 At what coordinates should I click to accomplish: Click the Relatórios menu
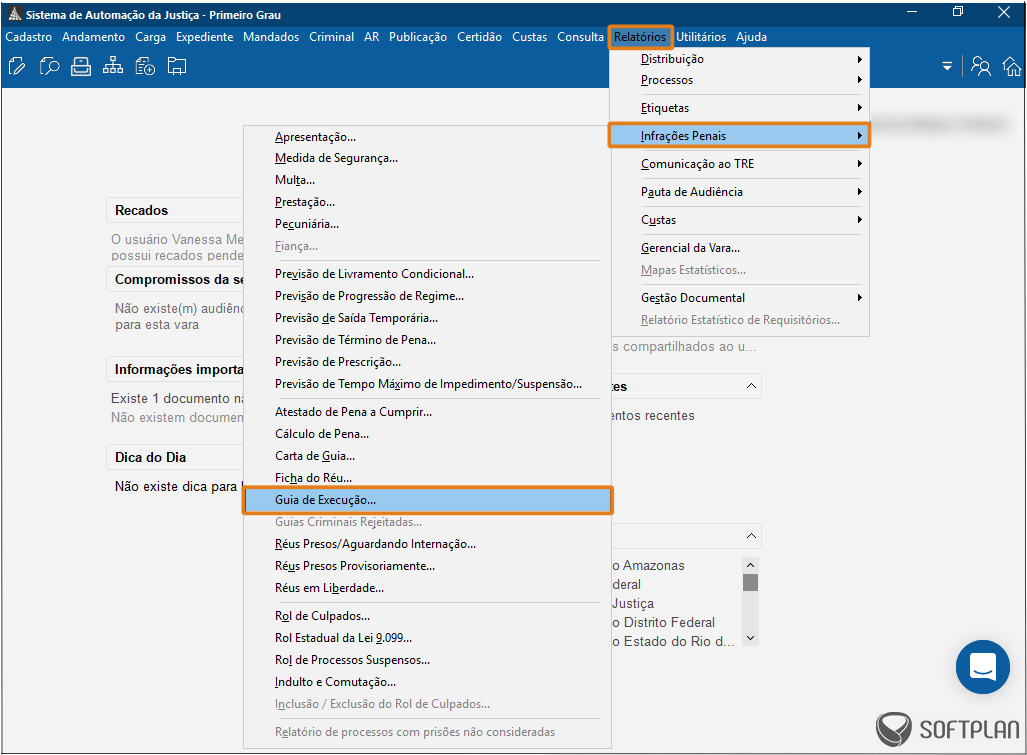click(x=640, y=37)
